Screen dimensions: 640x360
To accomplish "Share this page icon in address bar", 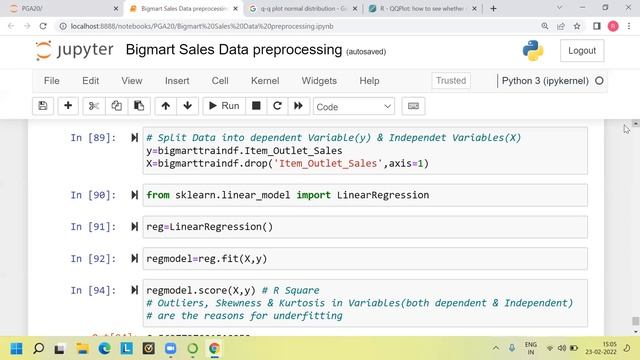I will point(561,26).
